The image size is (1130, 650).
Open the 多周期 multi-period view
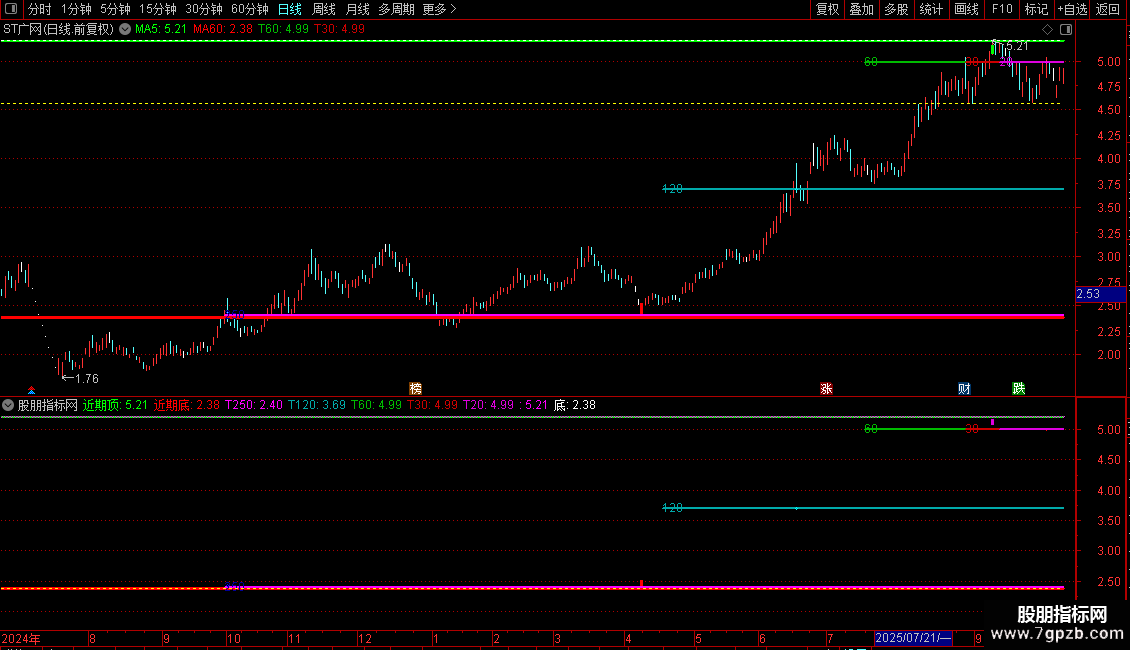(x=396, y=9)
